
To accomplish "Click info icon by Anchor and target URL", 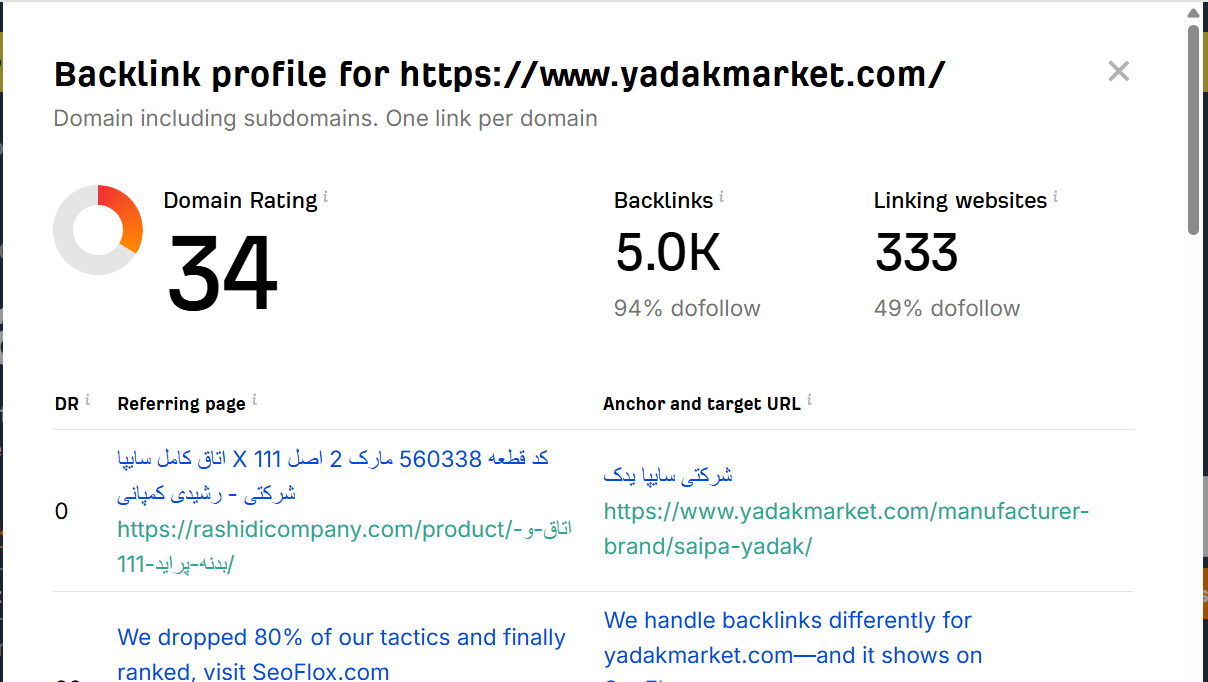I will [x=809, y=400].
